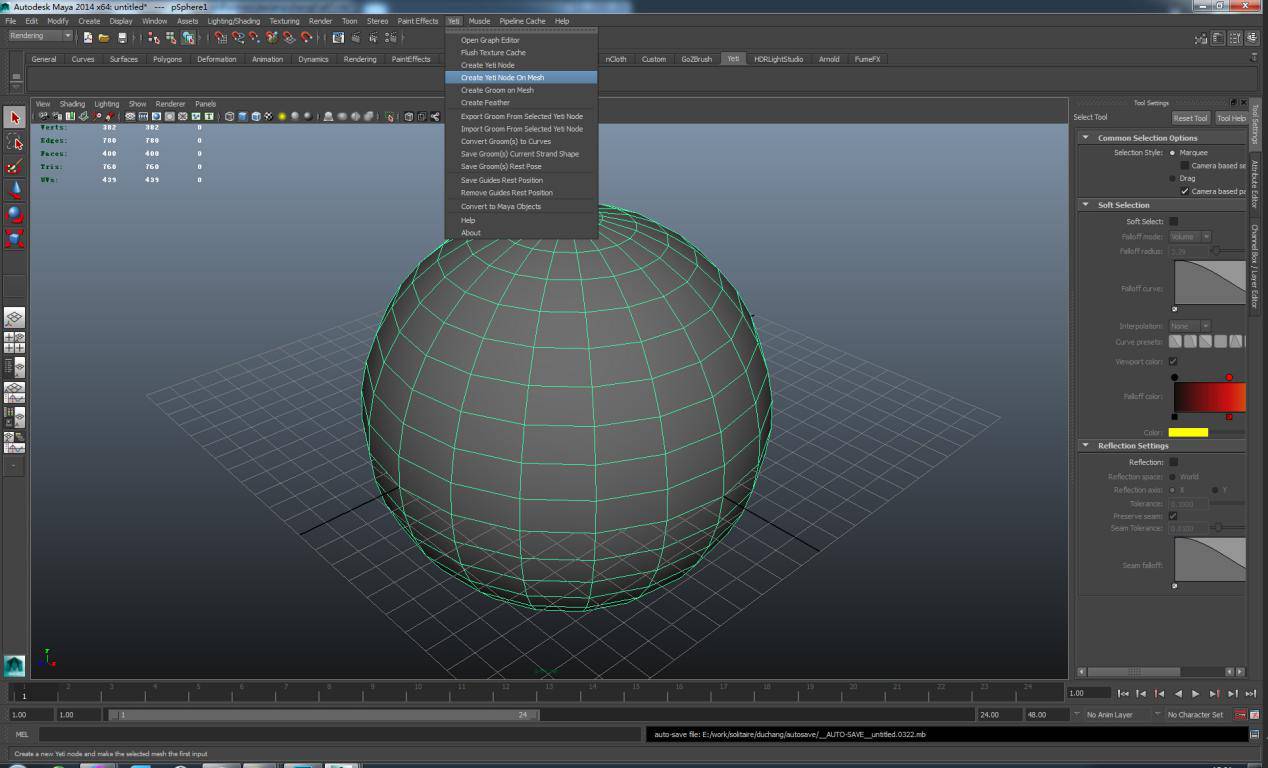The height and width of the screenshot is (768, 1268).
Task: Select the arrow Select tool in toolbox
Action: [x=14, y=118]
